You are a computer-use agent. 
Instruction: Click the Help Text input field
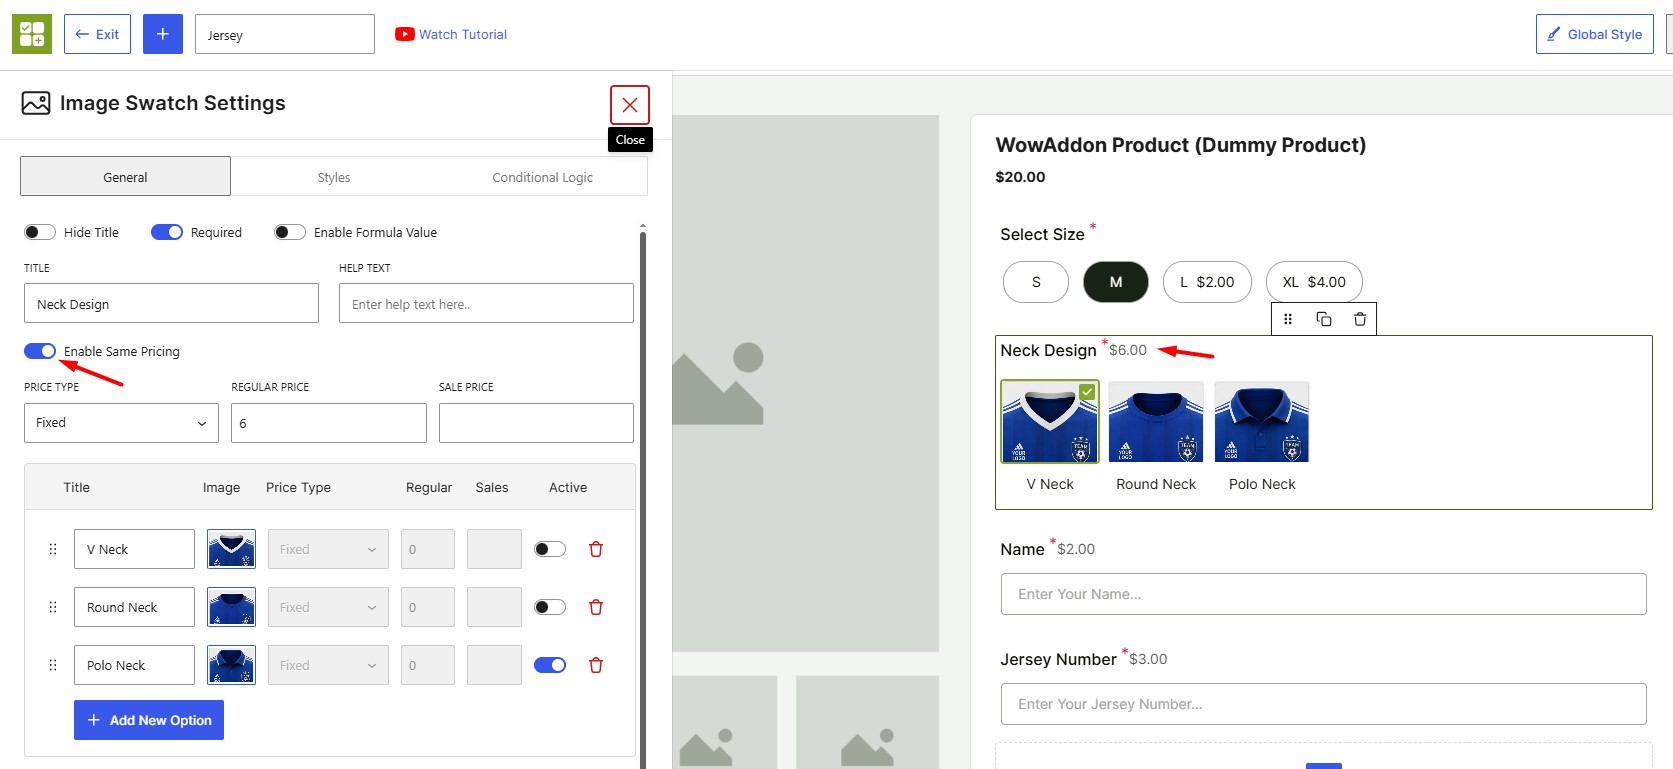pyautogui.click(x=486, y=303)
